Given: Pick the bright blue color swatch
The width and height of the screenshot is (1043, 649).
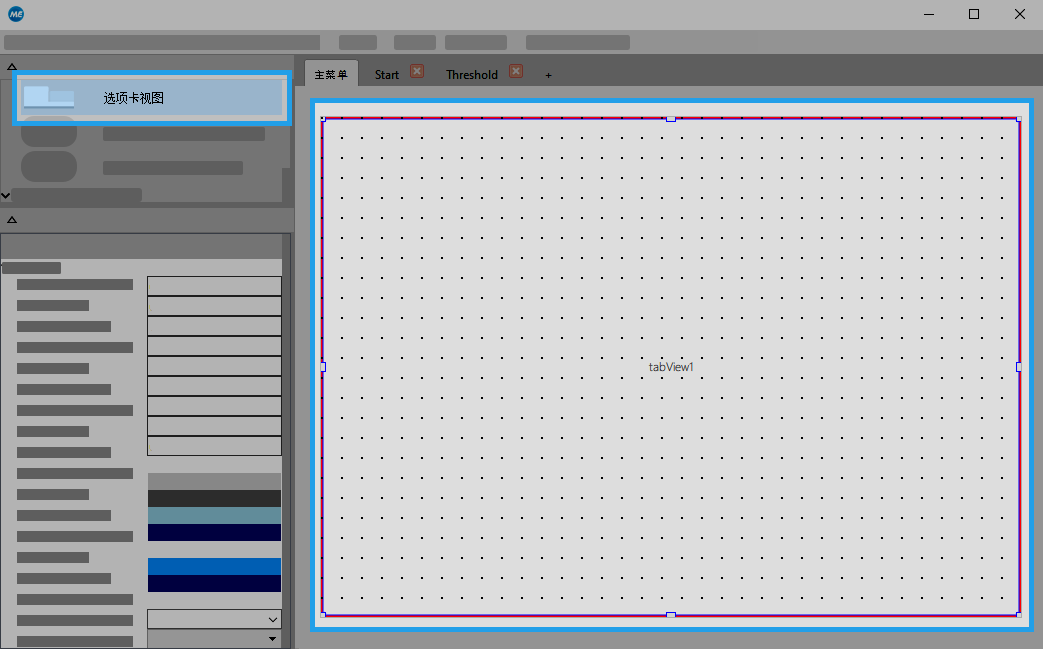Looking at the screenshot, I should 214,566.
